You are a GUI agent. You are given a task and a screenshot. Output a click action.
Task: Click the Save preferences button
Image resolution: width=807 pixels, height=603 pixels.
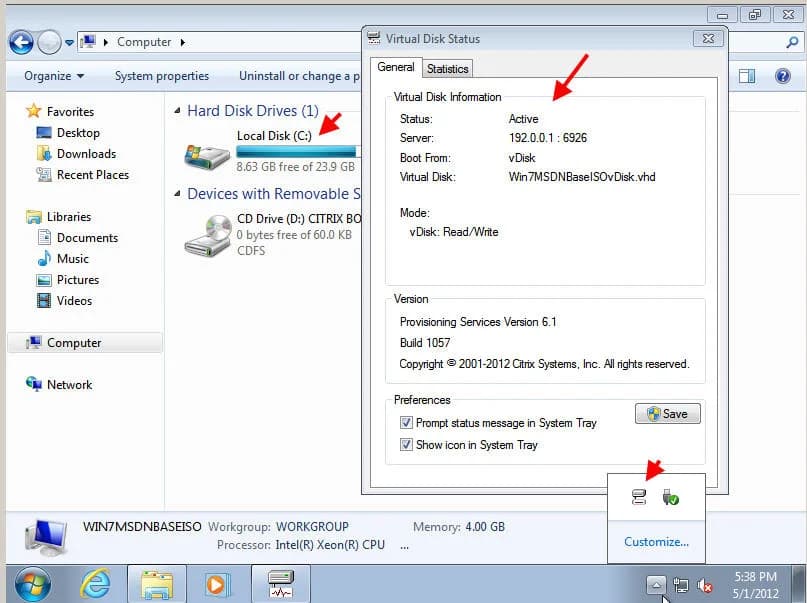click(x=668, y=414)
